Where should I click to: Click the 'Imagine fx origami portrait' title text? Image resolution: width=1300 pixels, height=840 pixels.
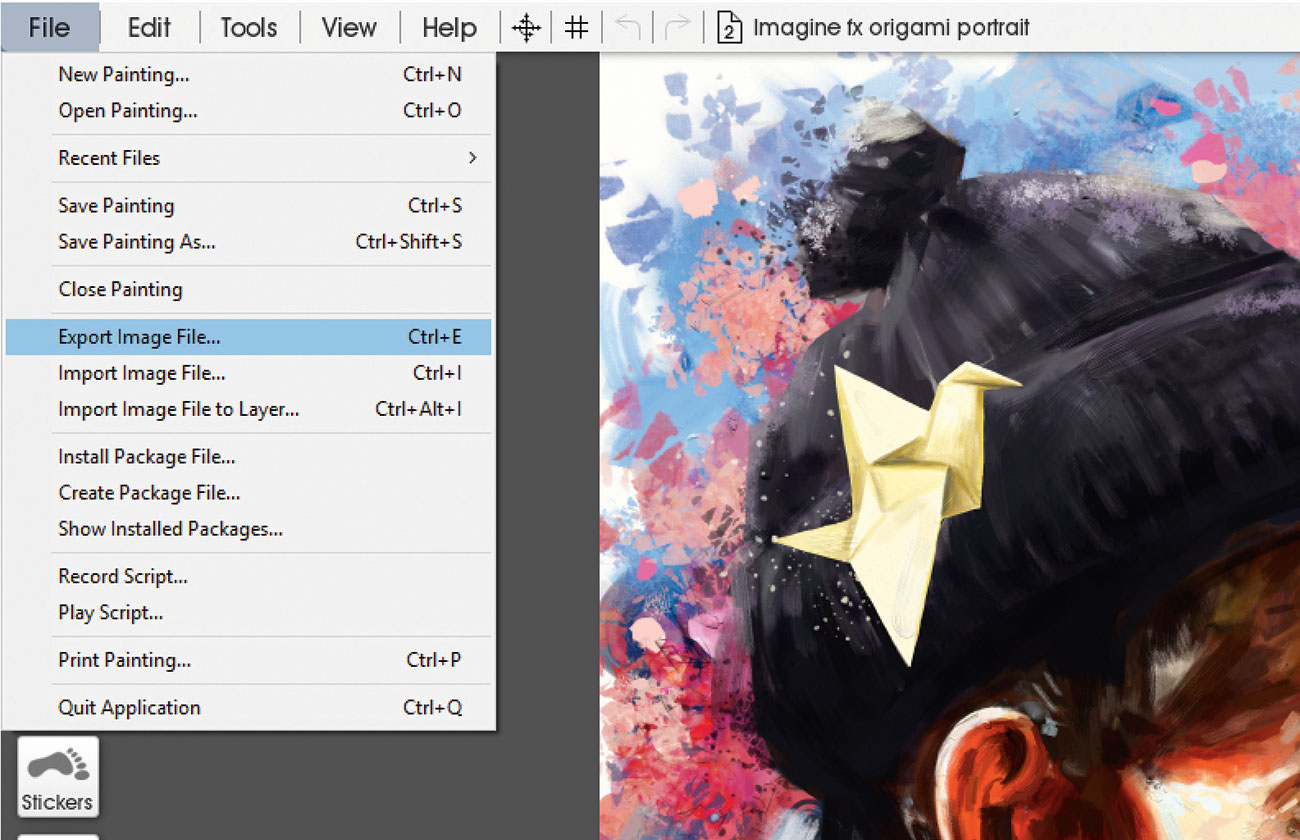(x=891, y=28)
